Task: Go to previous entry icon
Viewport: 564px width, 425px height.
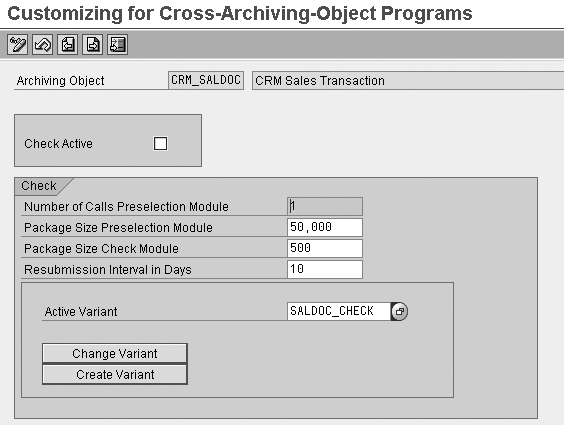Action: pos(68,45)
